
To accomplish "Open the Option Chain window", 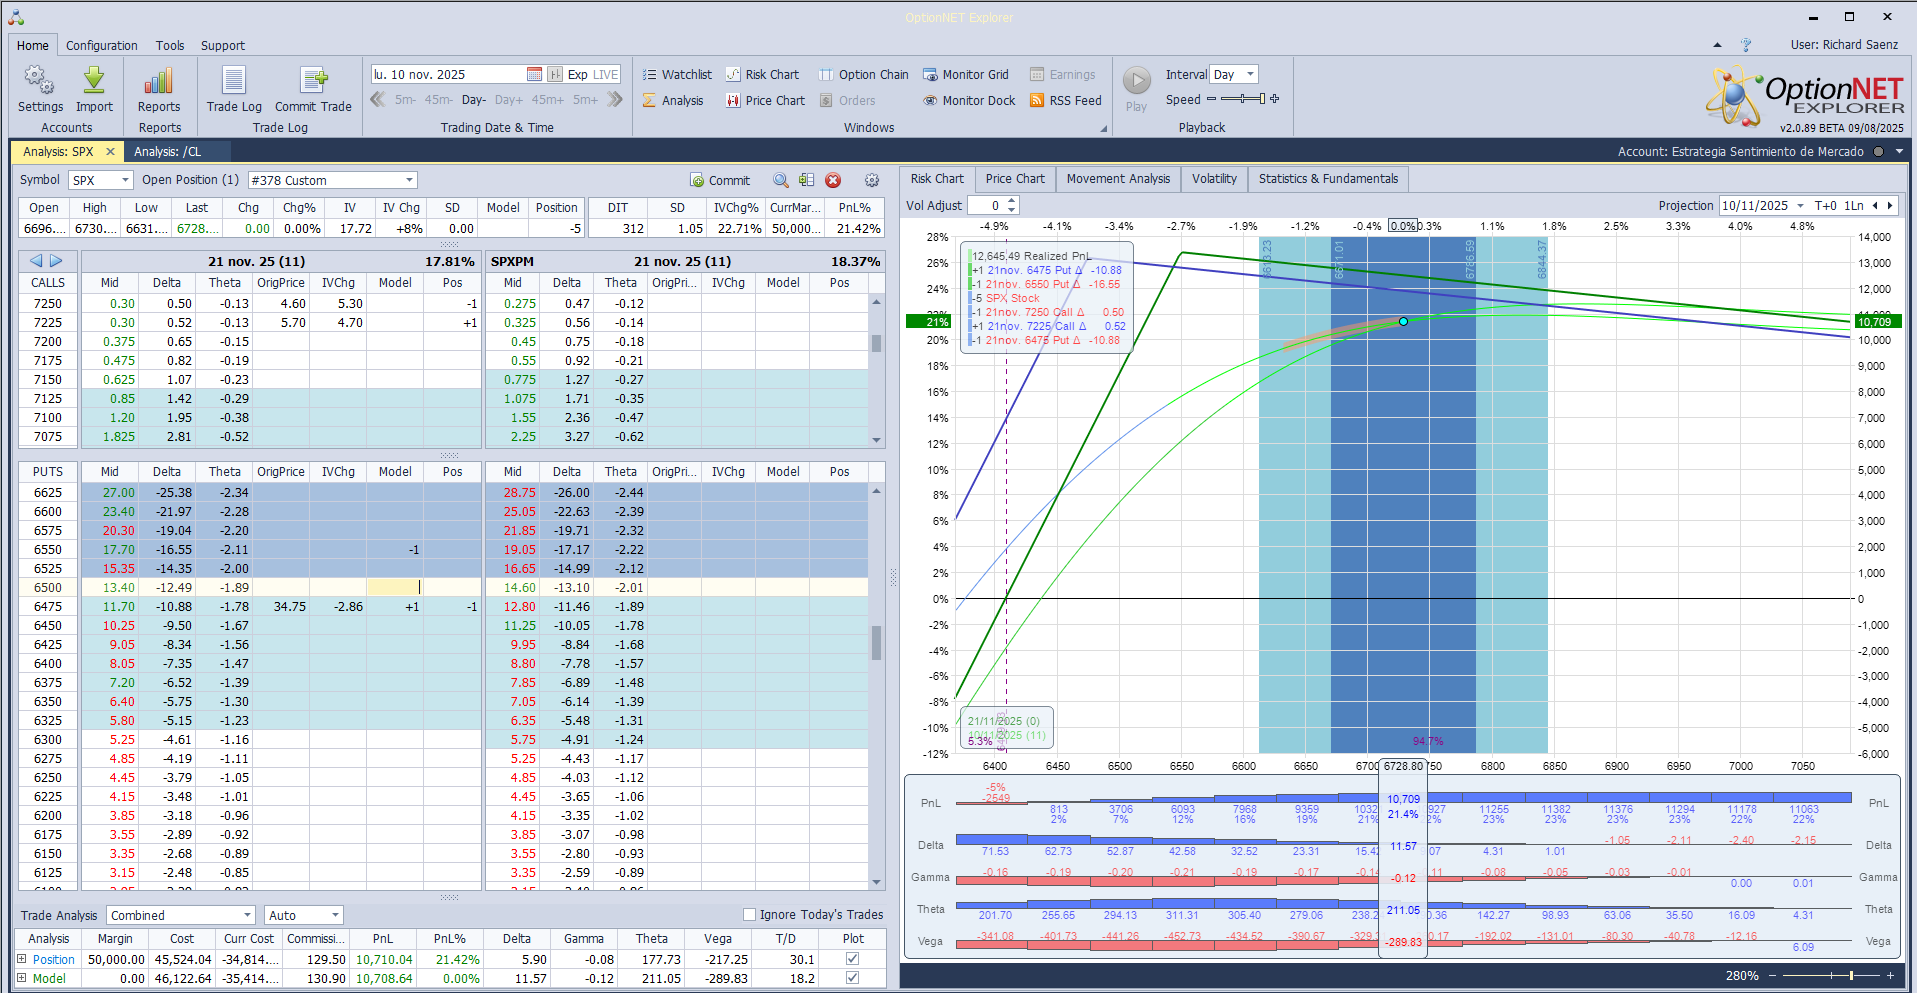I will [x=864, y=74].
